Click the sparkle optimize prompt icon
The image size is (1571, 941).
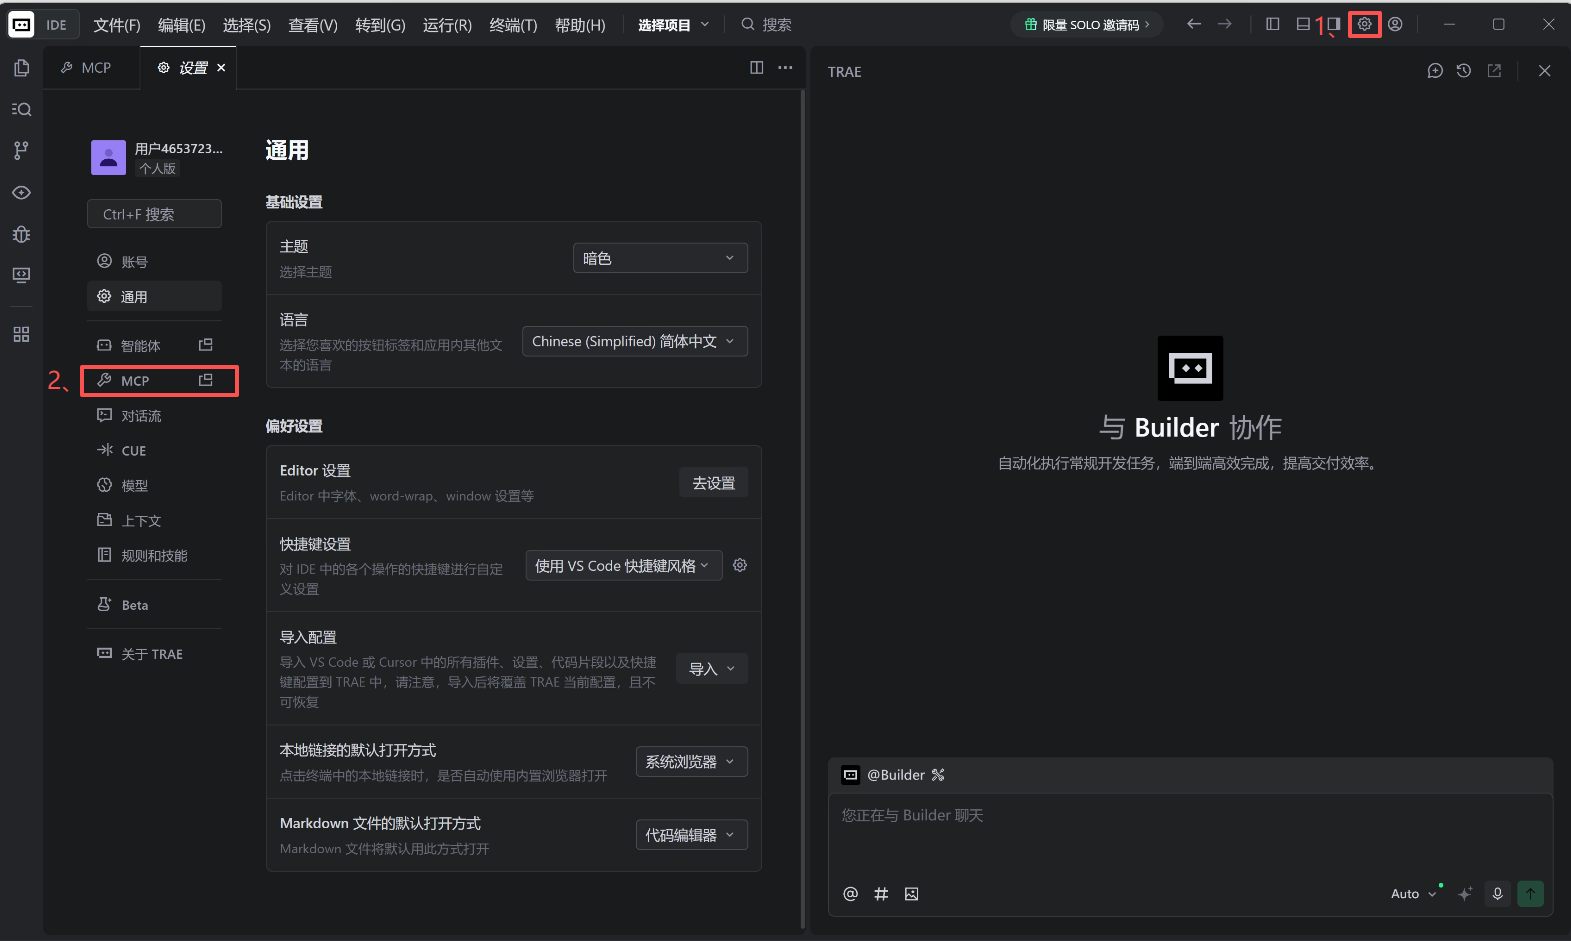click(1465, 894)
